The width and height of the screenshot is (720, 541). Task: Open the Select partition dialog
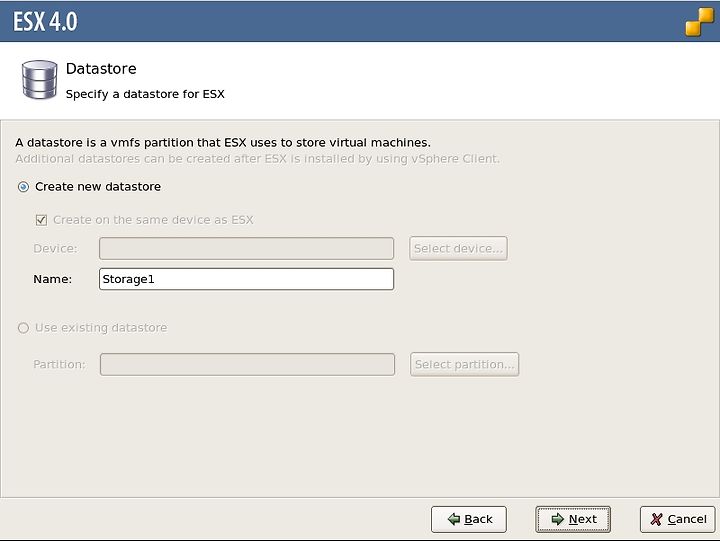pyautogui.click(x=464, y=364)
